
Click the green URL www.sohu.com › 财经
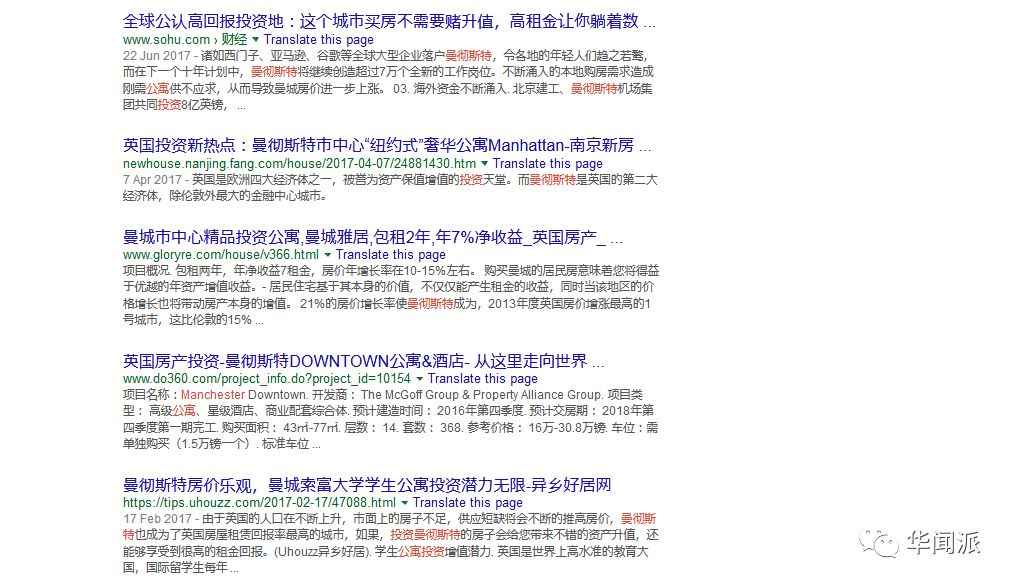(x=185, y=39)
